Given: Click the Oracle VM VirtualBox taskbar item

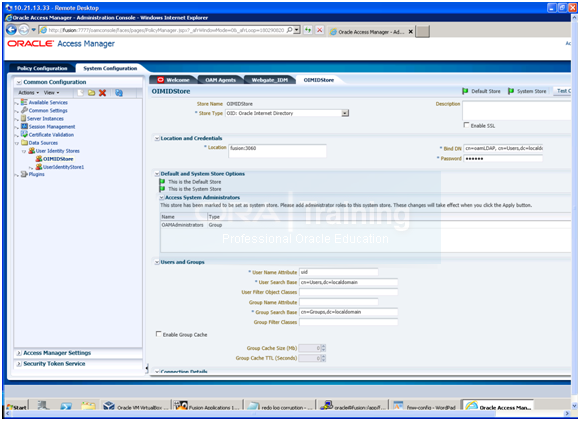Looking at the screenshot, I should 136,407.
